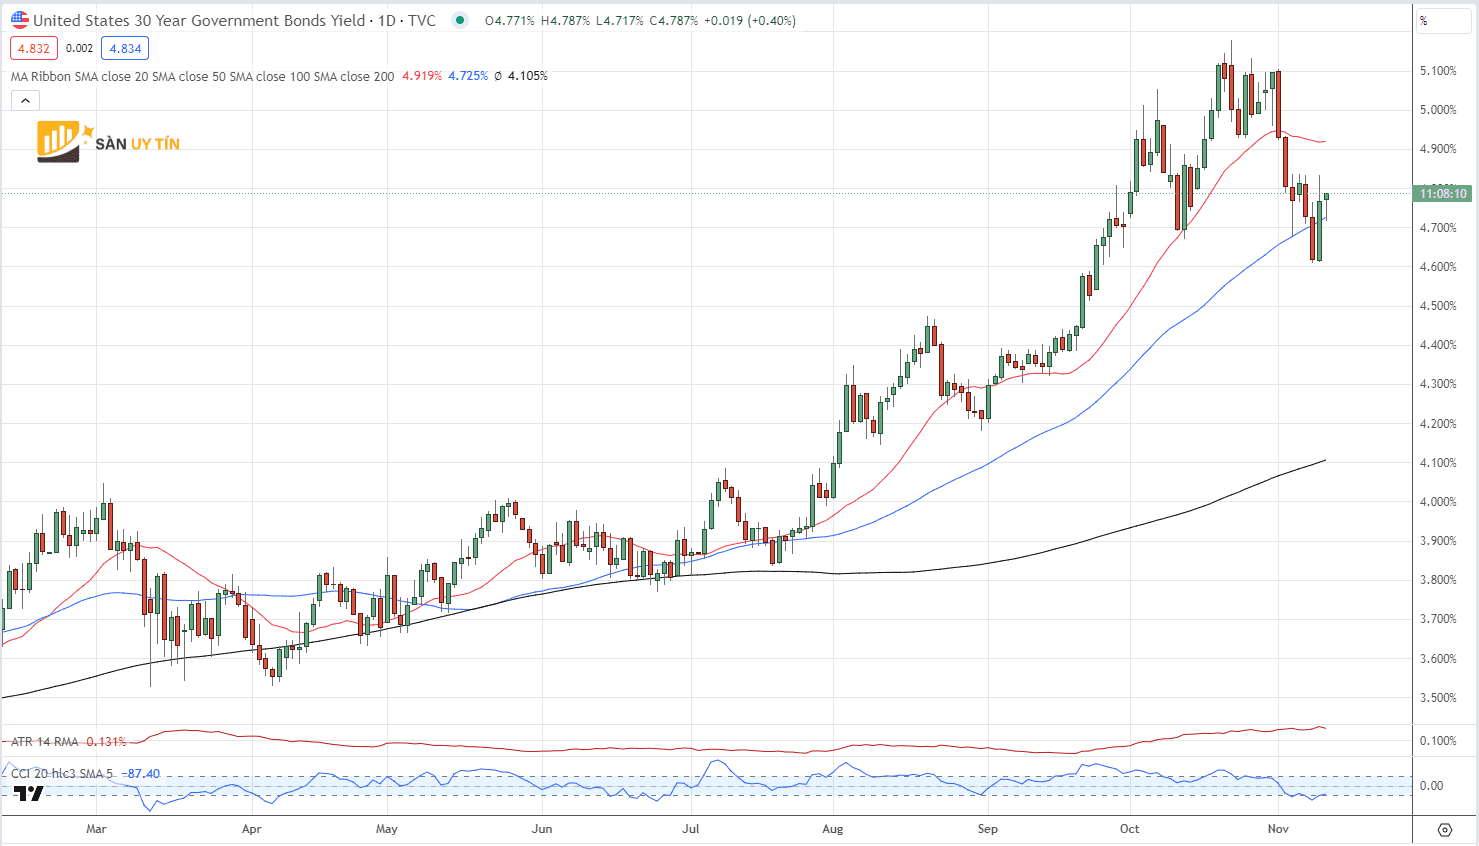Click the May label on time axis

(x=386, y=829)
